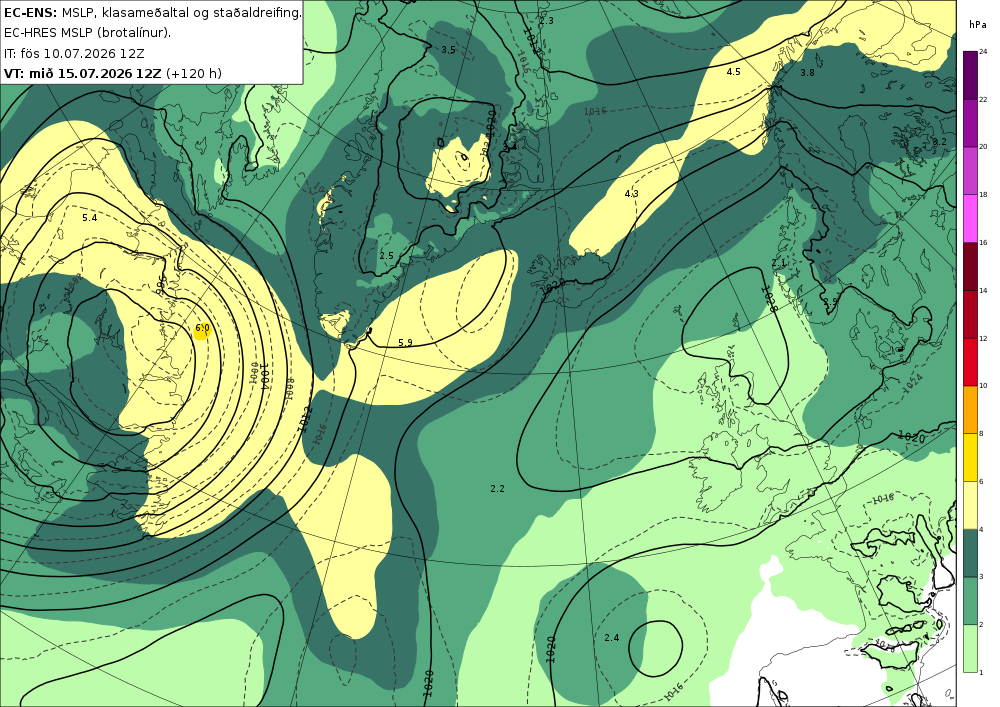Click the VT valid time line in header
The image size is (1000, 707).
tap(113, 73)
